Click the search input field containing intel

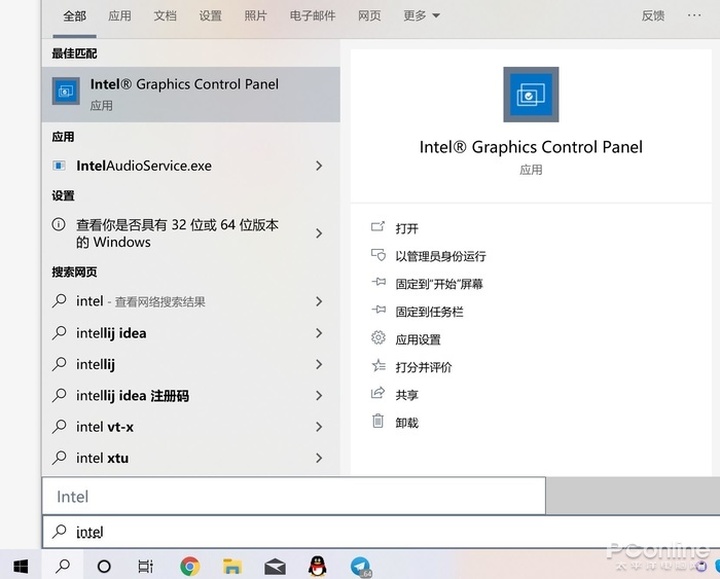pyautogui.click(x=381, y=532)
